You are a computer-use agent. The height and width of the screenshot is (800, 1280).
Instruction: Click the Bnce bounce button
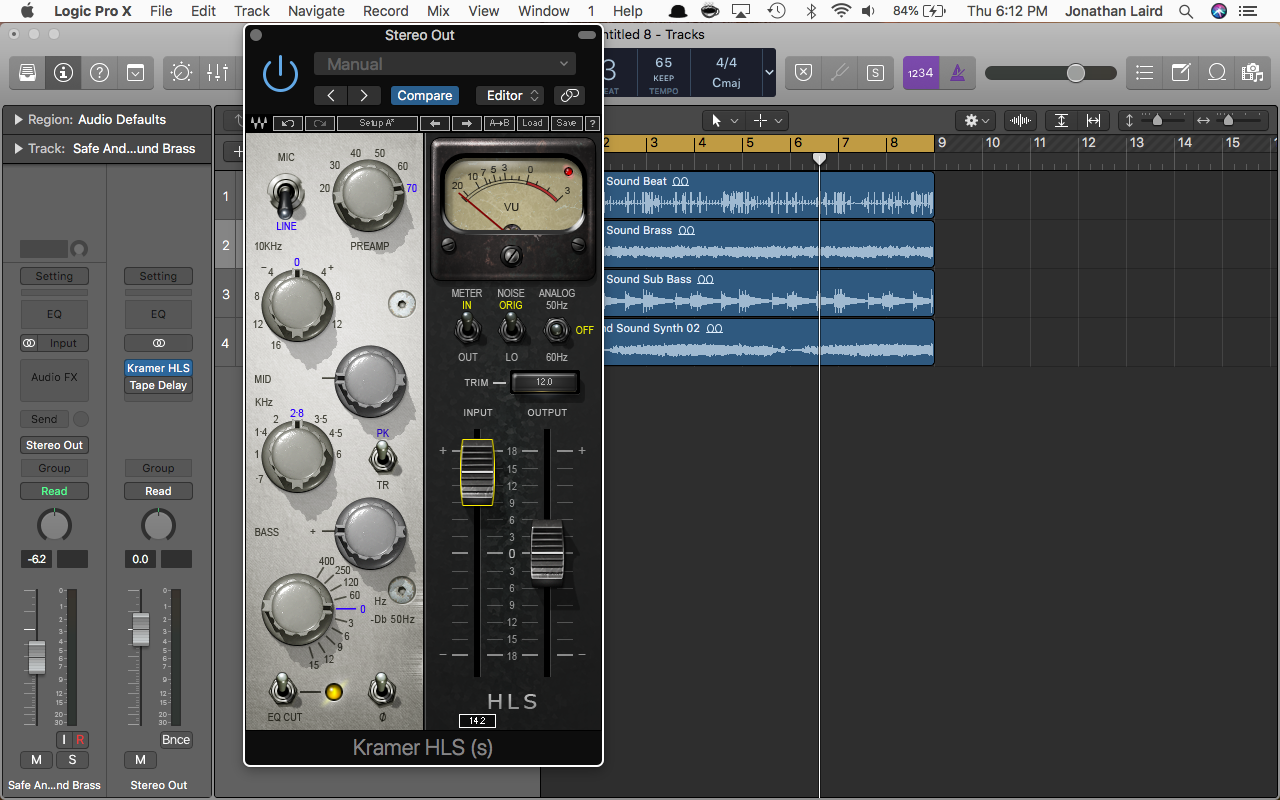coord(176,740)
